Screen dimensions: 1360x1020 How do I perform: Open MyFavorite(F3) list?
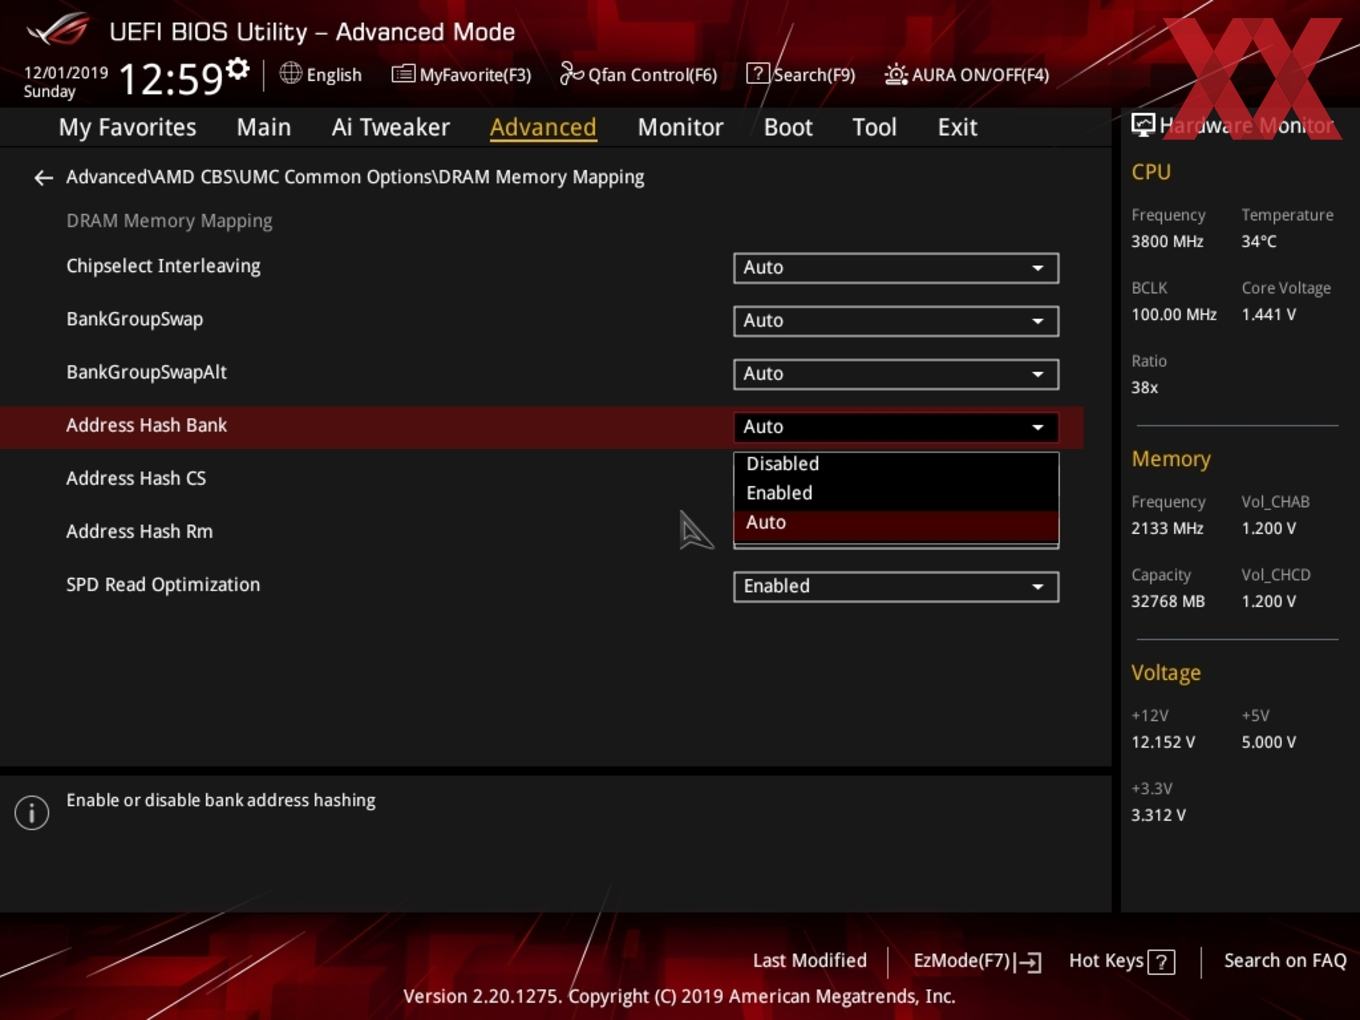(462, 74)
